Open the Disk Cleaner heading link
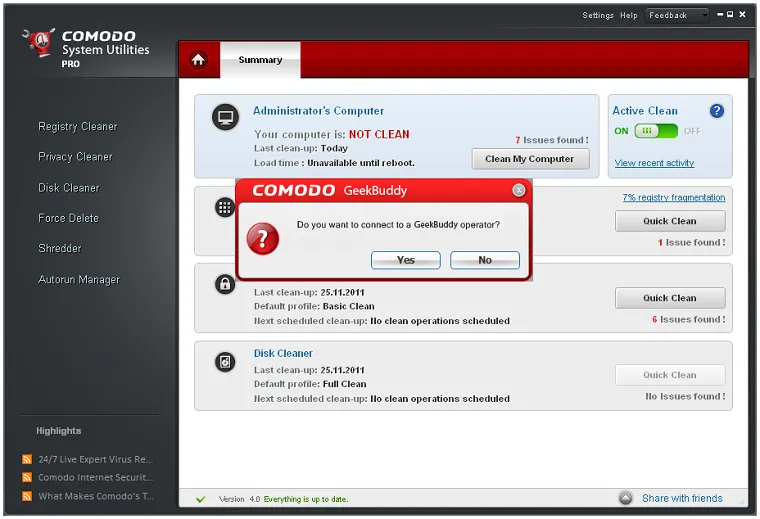This screenshot has height=519, width=760. 283,353
